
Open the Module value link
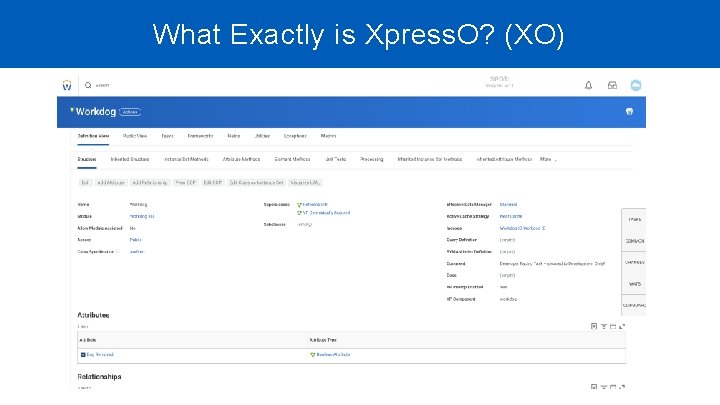142,216
